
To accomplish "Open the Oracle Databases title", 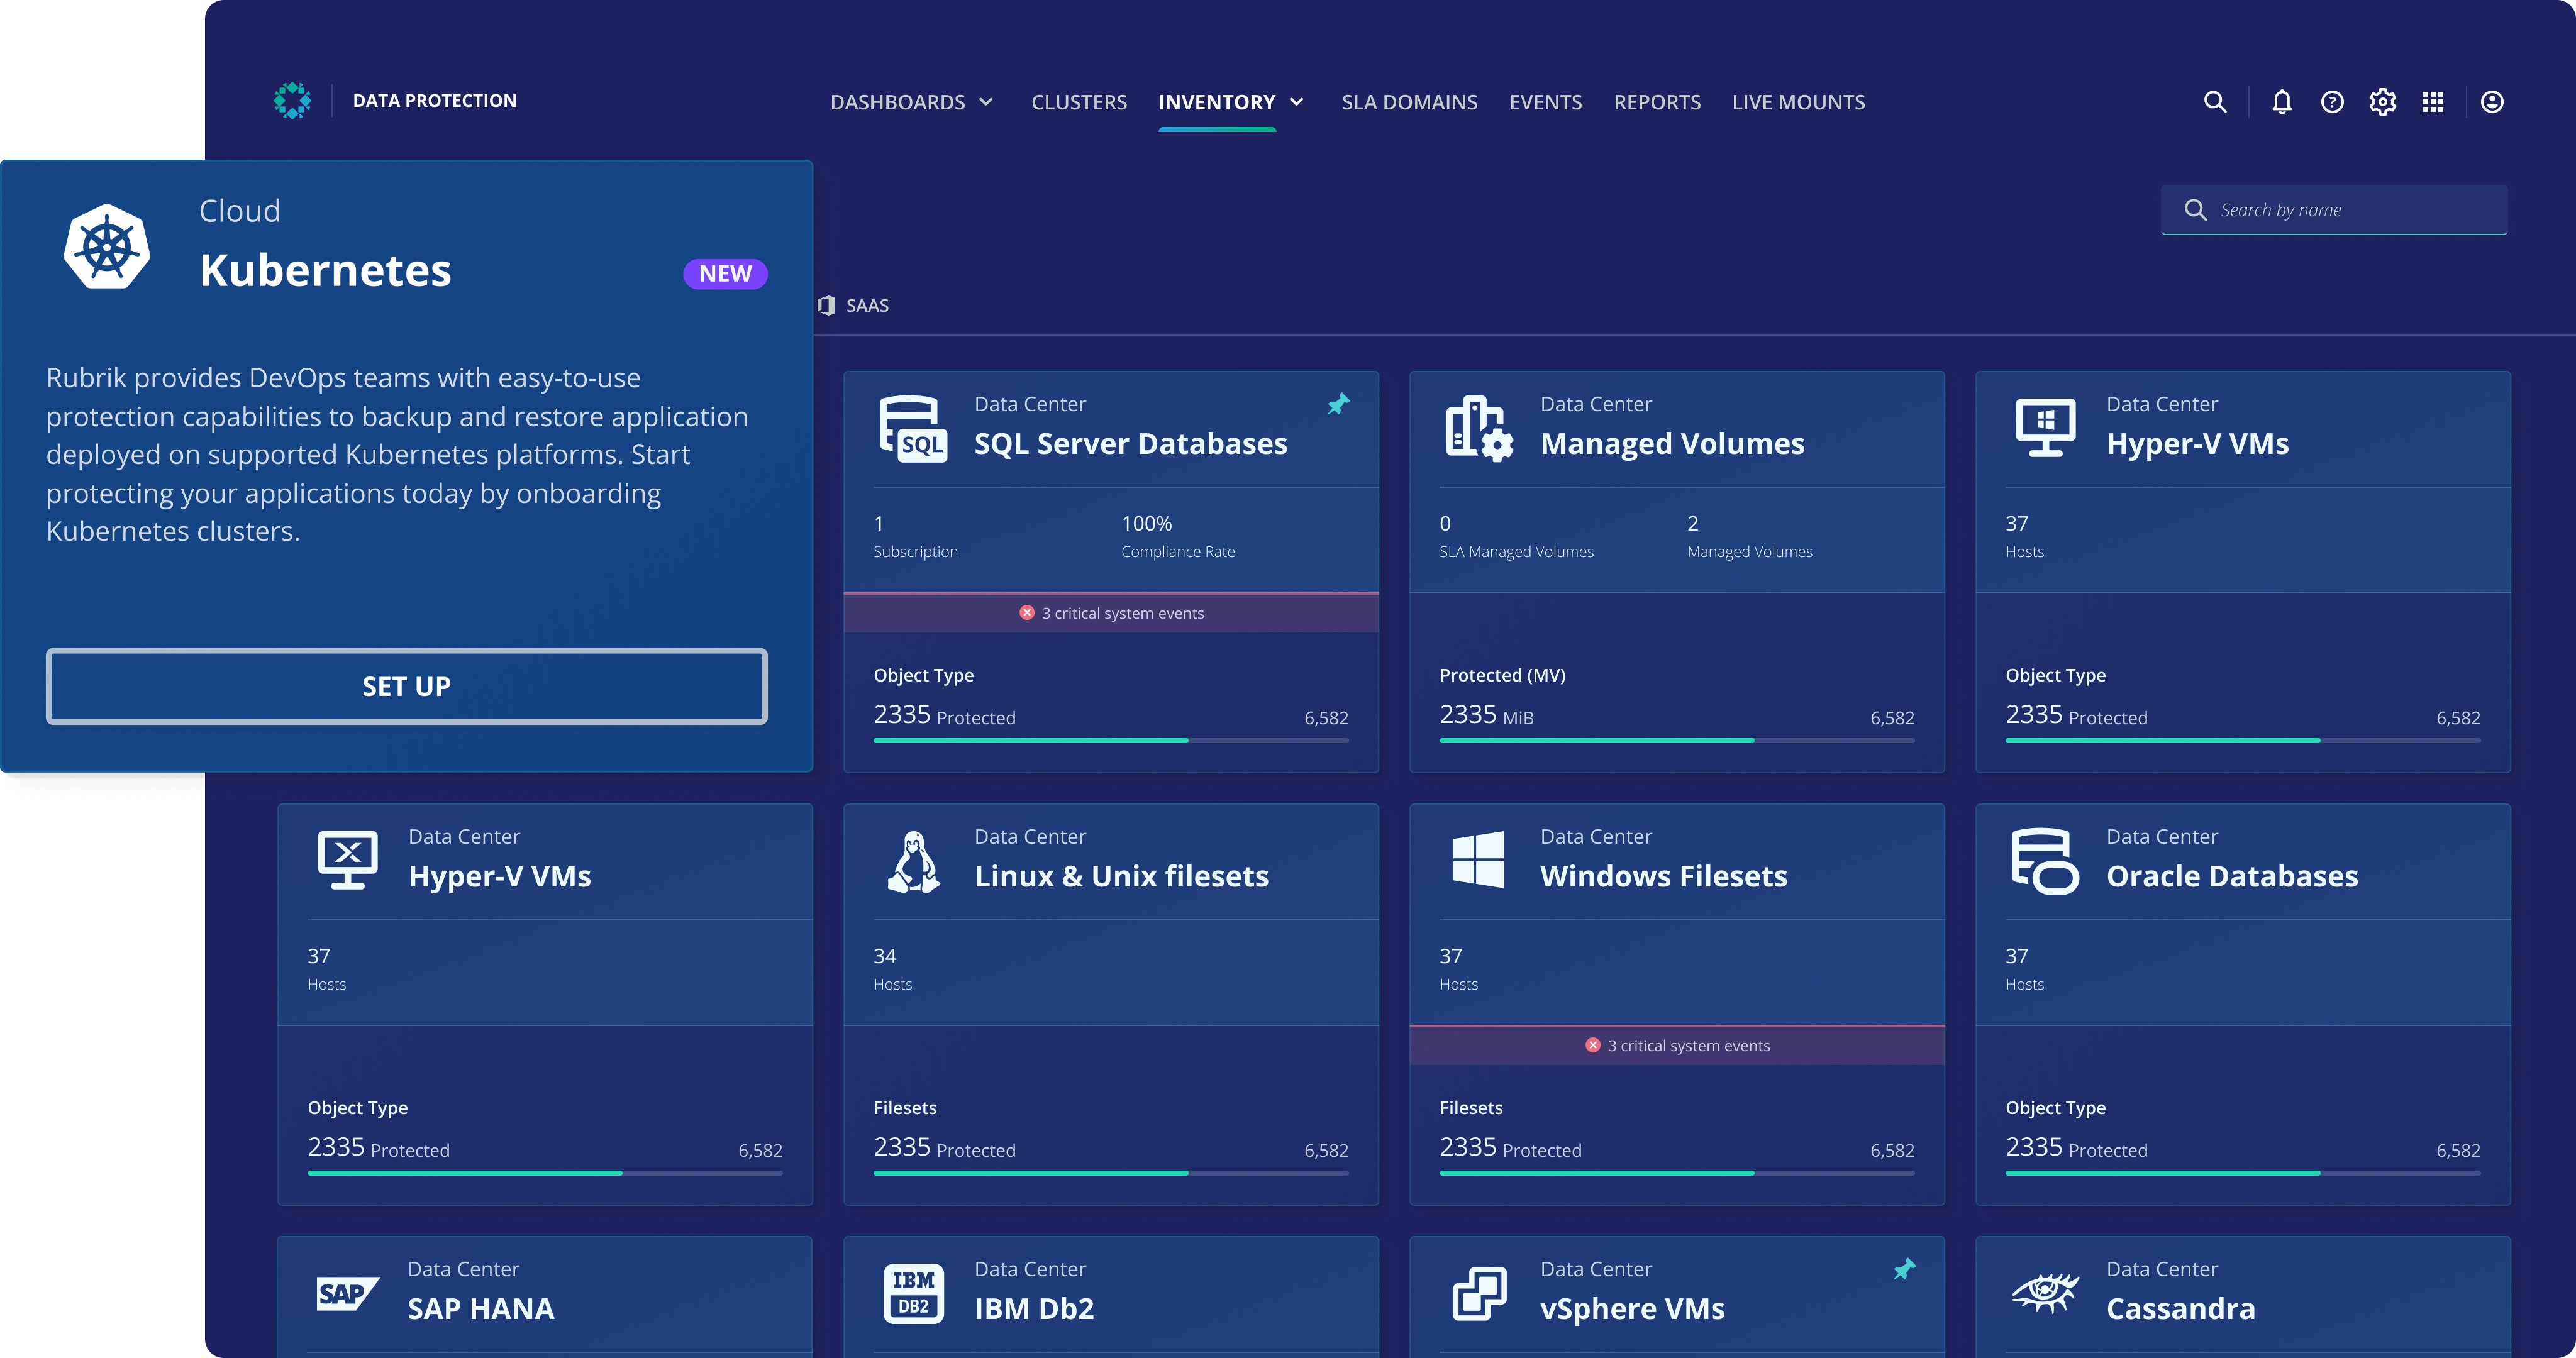I will (2232, 876).
